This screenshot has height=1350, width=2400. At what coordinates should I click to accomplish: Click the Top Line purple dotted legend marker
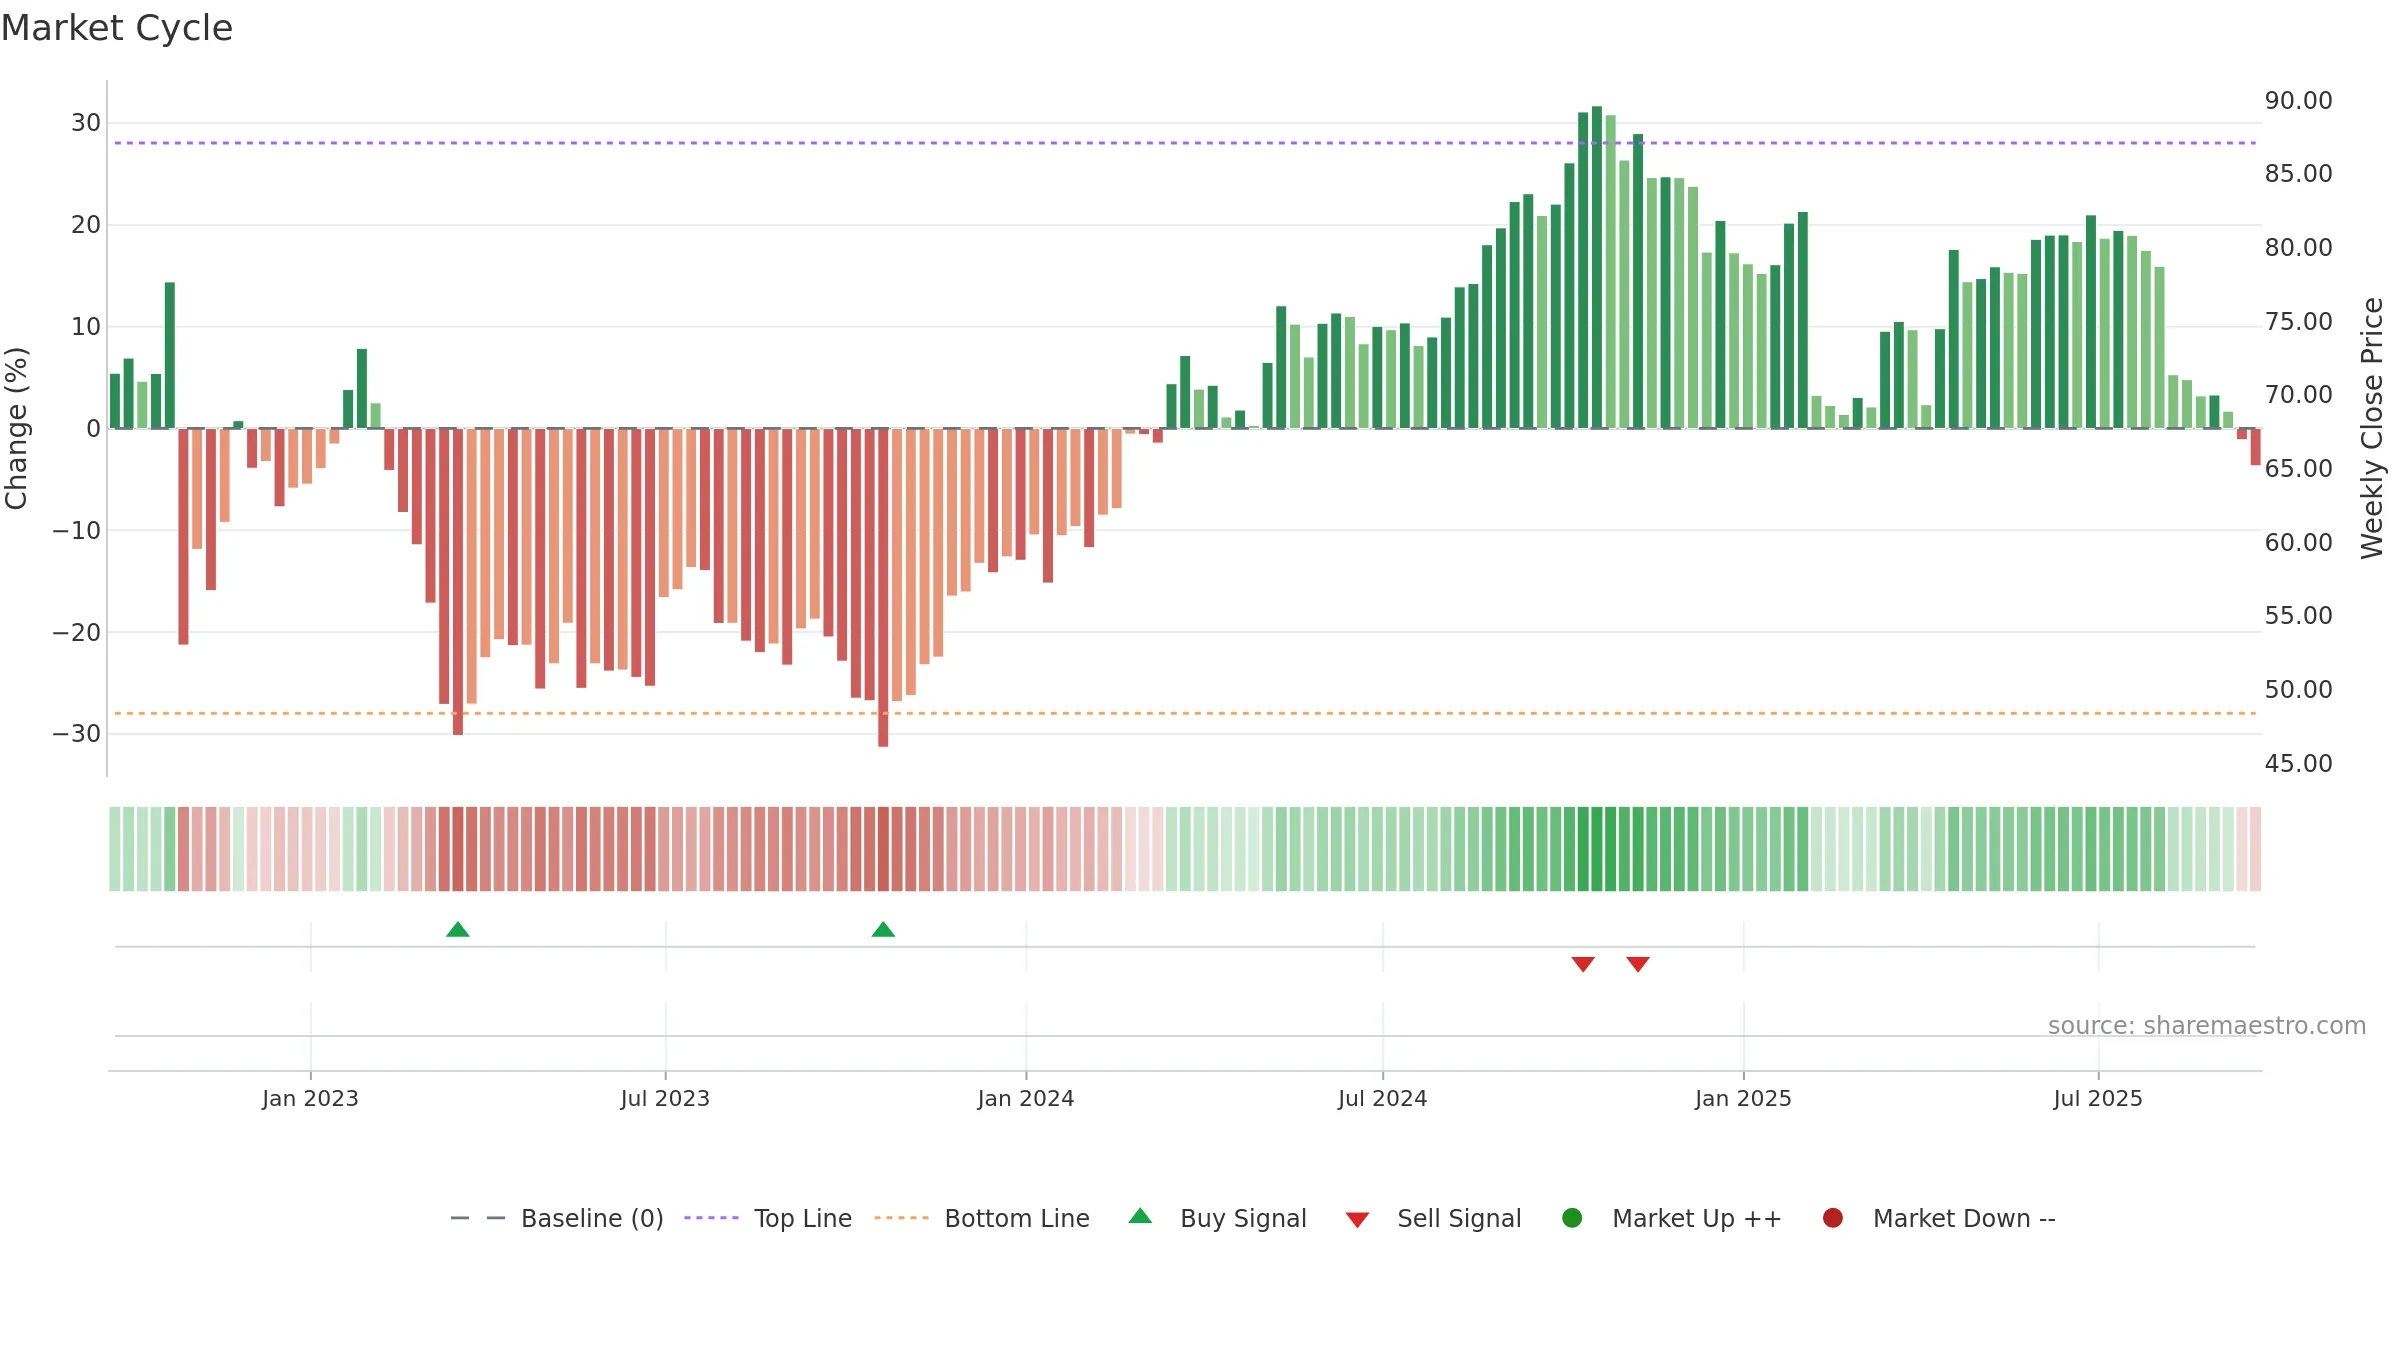[711, 1218]
